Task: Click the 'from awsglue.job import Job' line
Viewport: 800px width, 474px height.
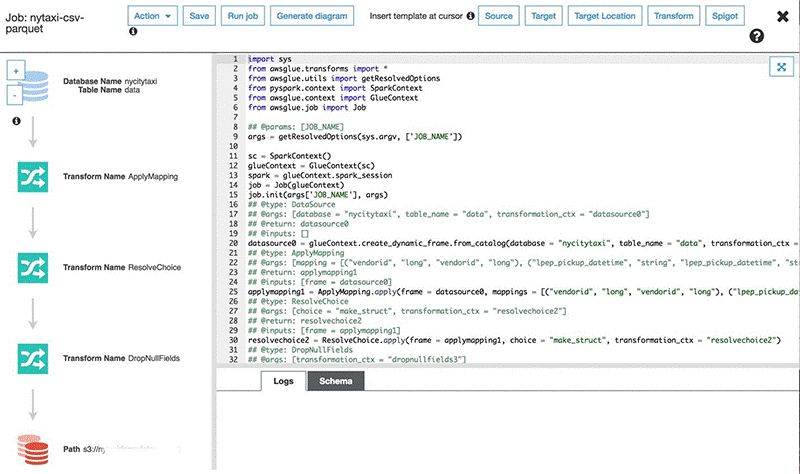Action: coord(307,108)
